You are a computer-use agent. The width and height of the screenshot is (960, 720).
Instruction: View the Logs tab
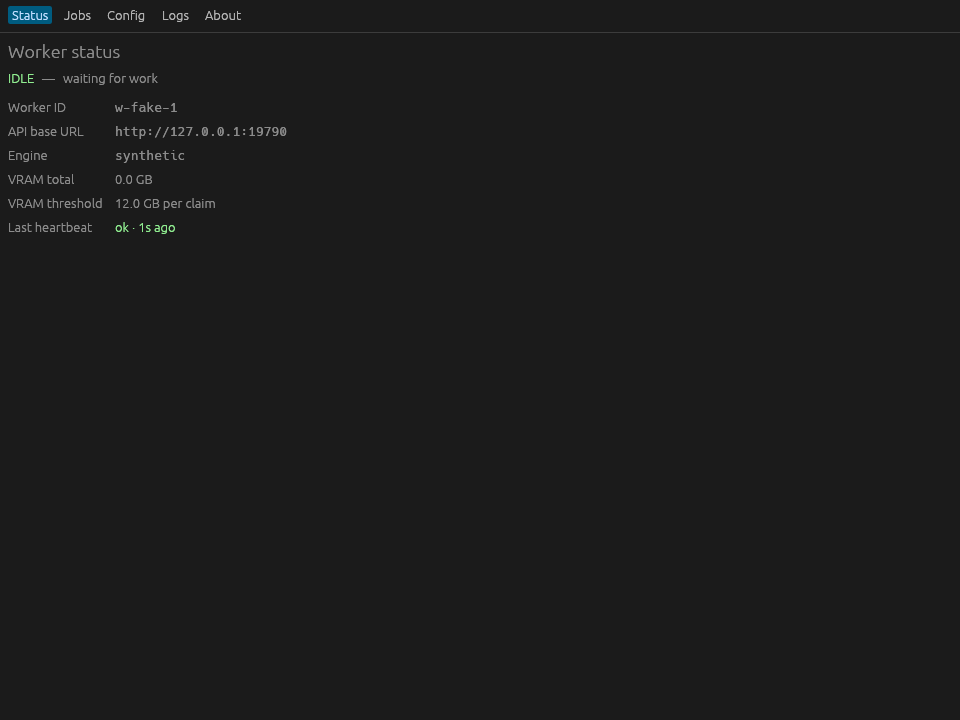click(175, 15)
